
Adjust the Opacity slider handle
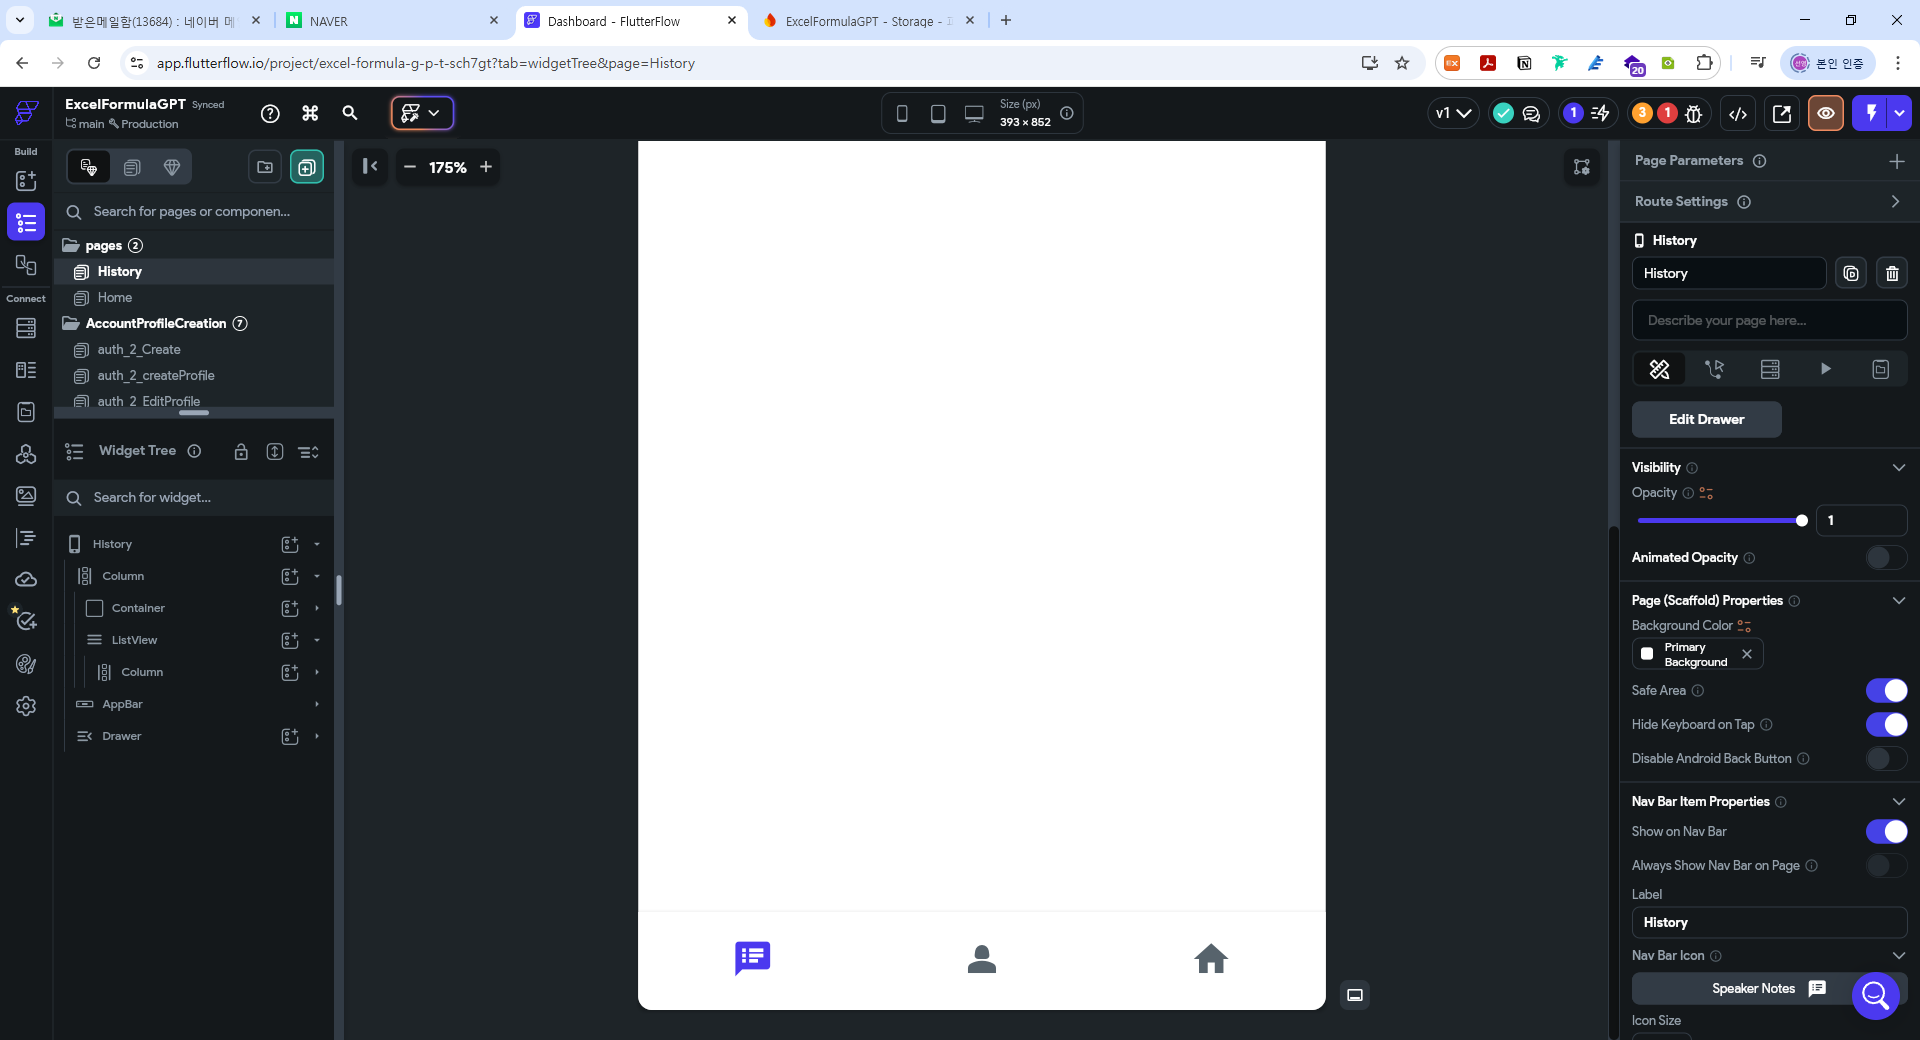pos(1802,521)
